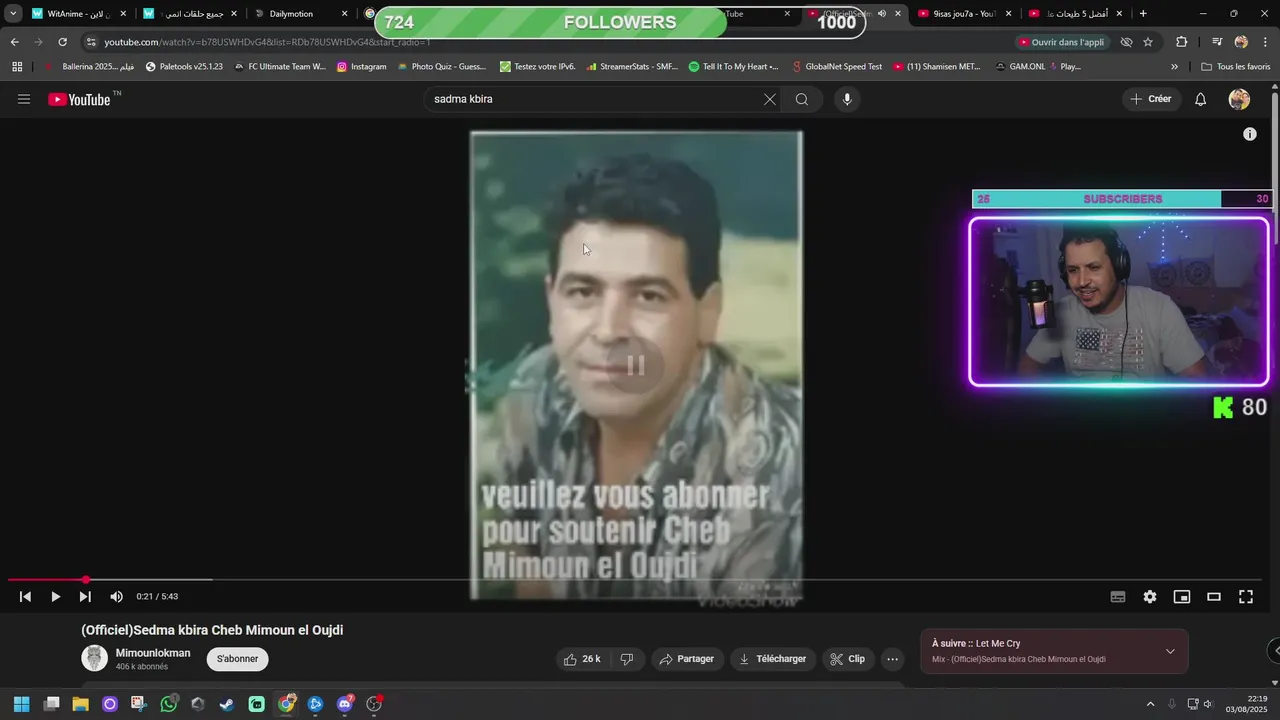Show video info card icon
This screenshot has height=720, width=1280.
[1250, 134]
